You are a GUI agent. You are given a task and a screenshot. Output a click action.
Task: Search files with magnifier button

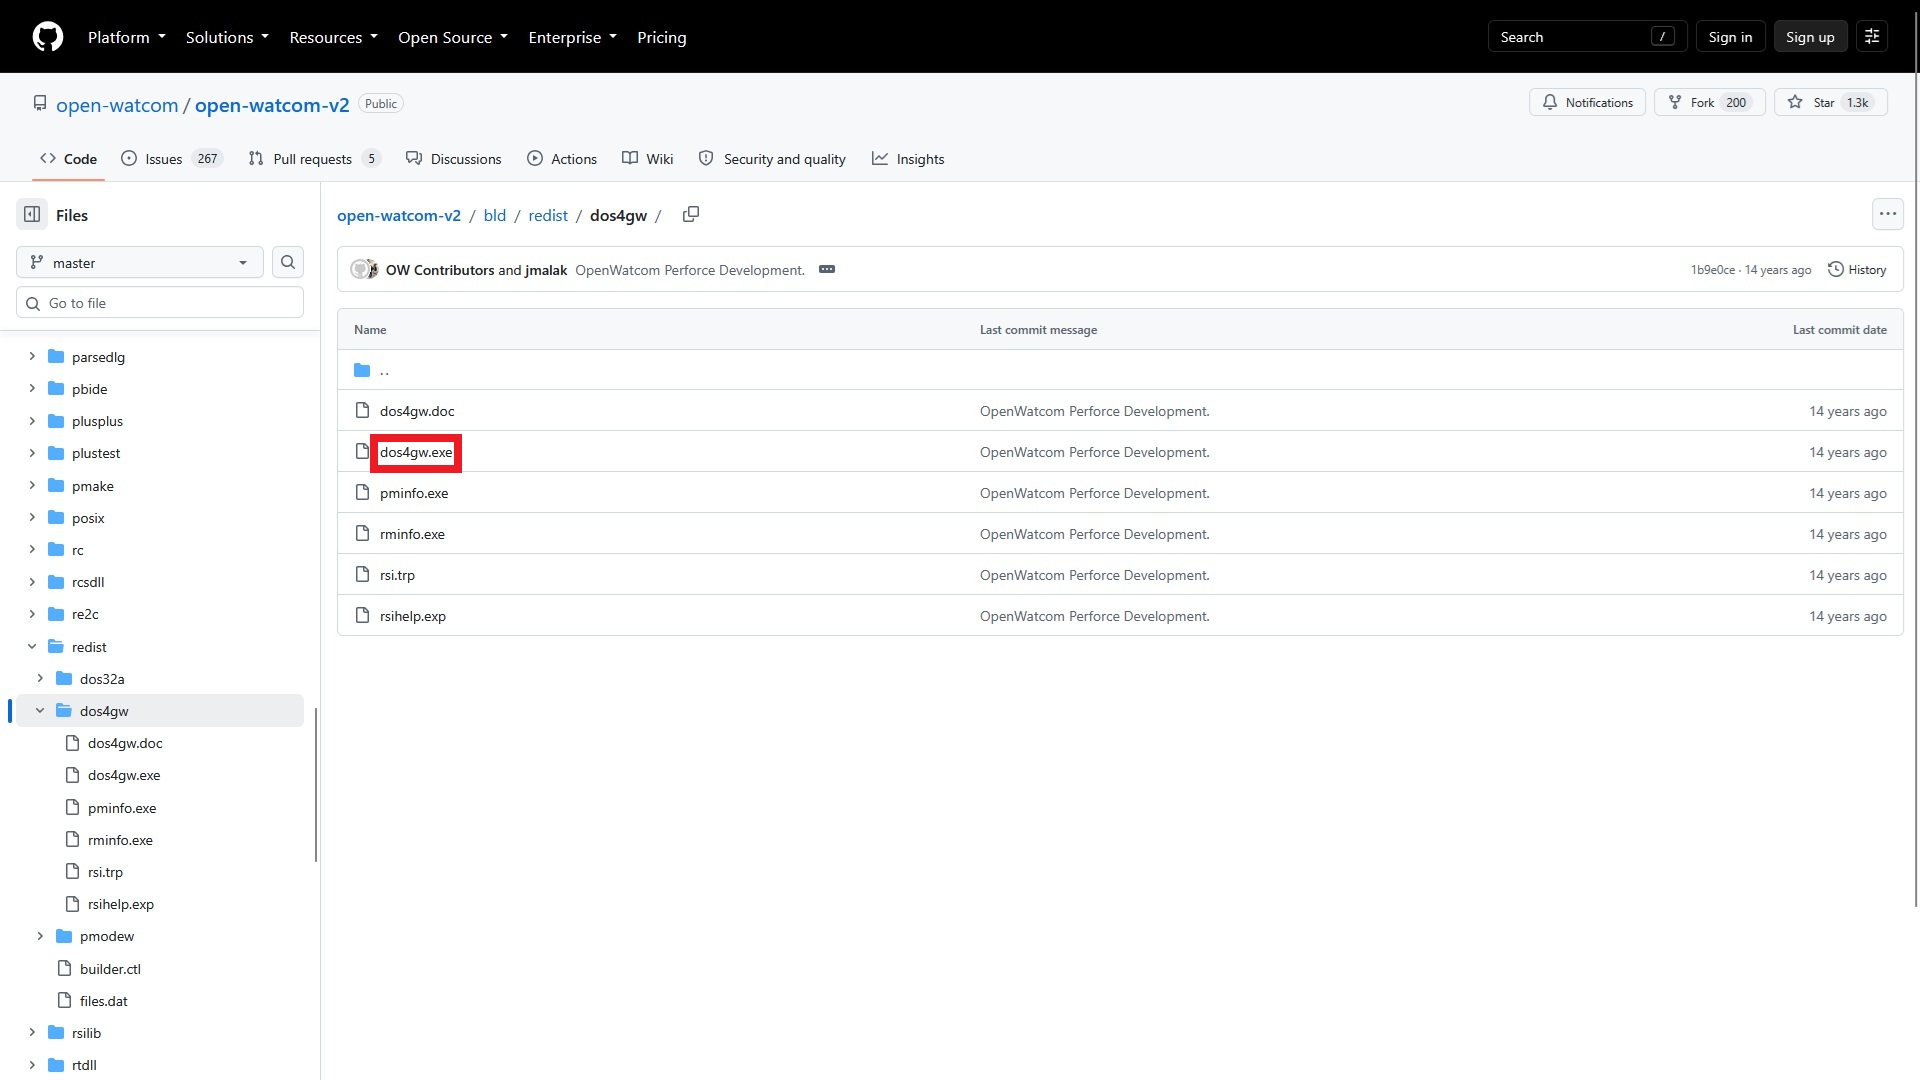pos(288,263)
